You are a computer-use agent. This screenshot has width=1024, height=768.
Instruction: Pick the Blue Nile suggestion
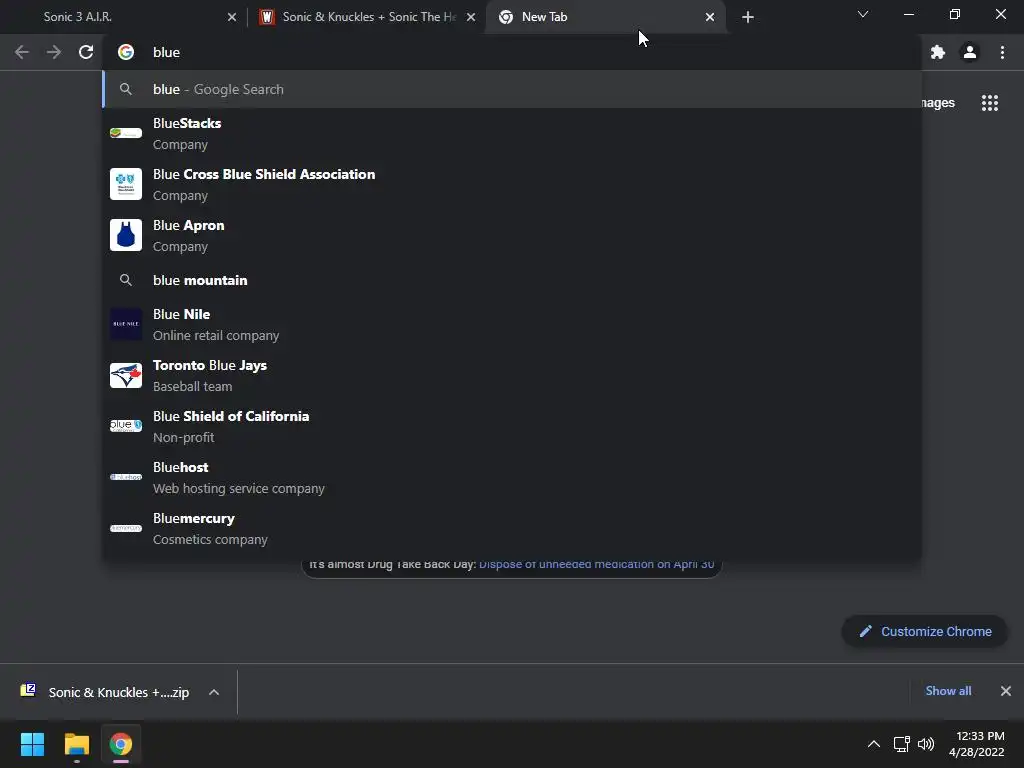click(x=512, y=325)
